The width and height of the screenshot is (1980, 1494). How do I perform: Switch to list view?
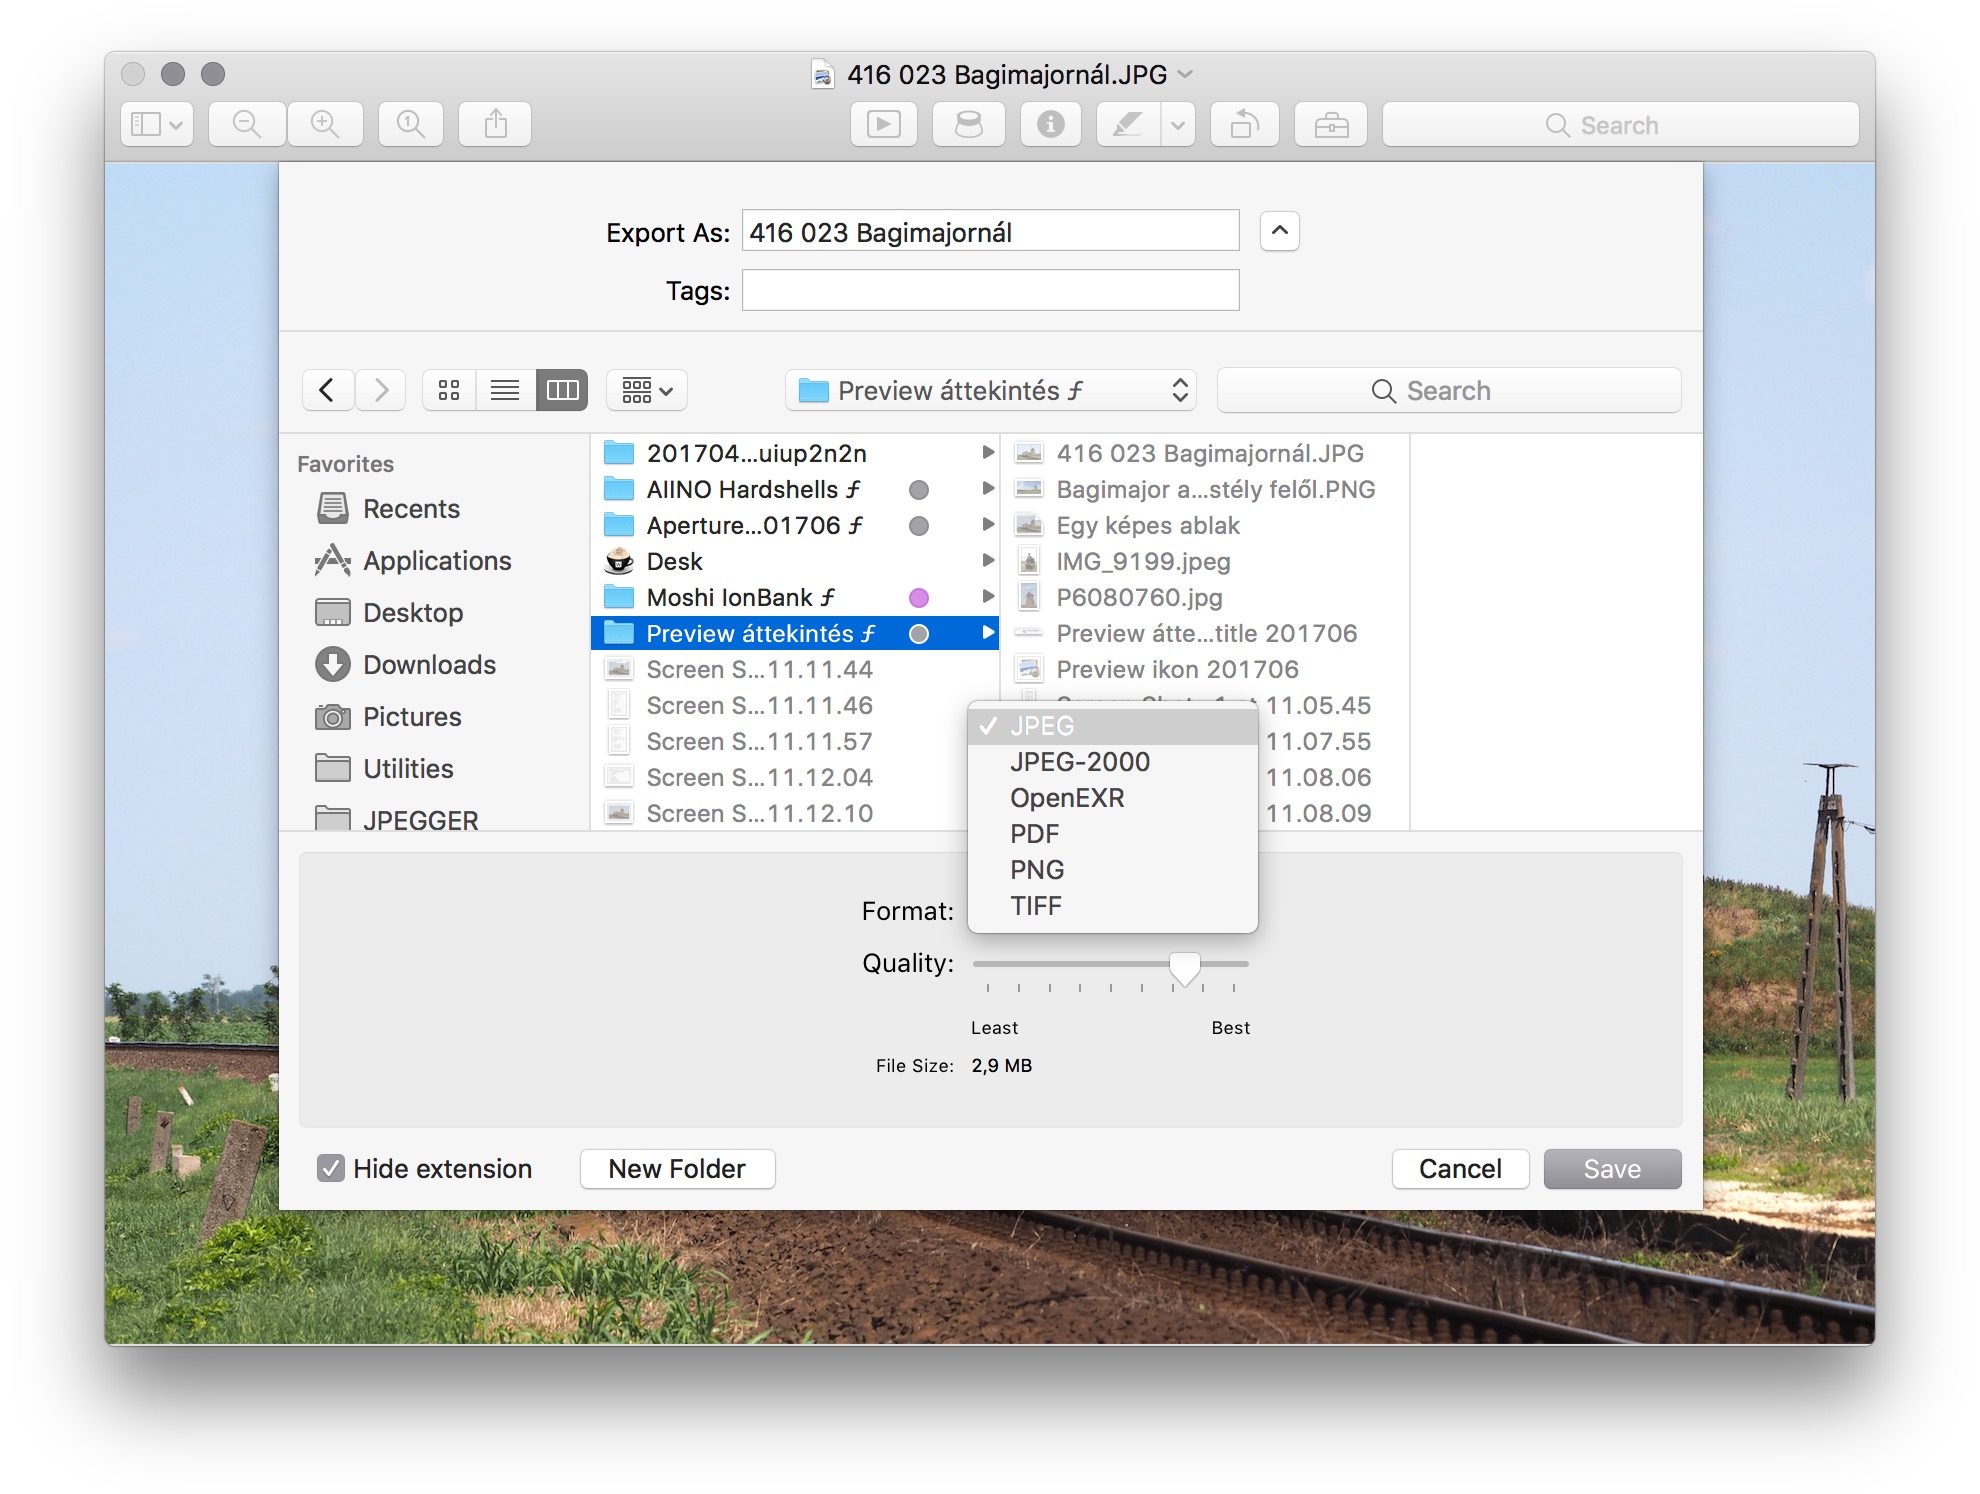tap(505, 390)
